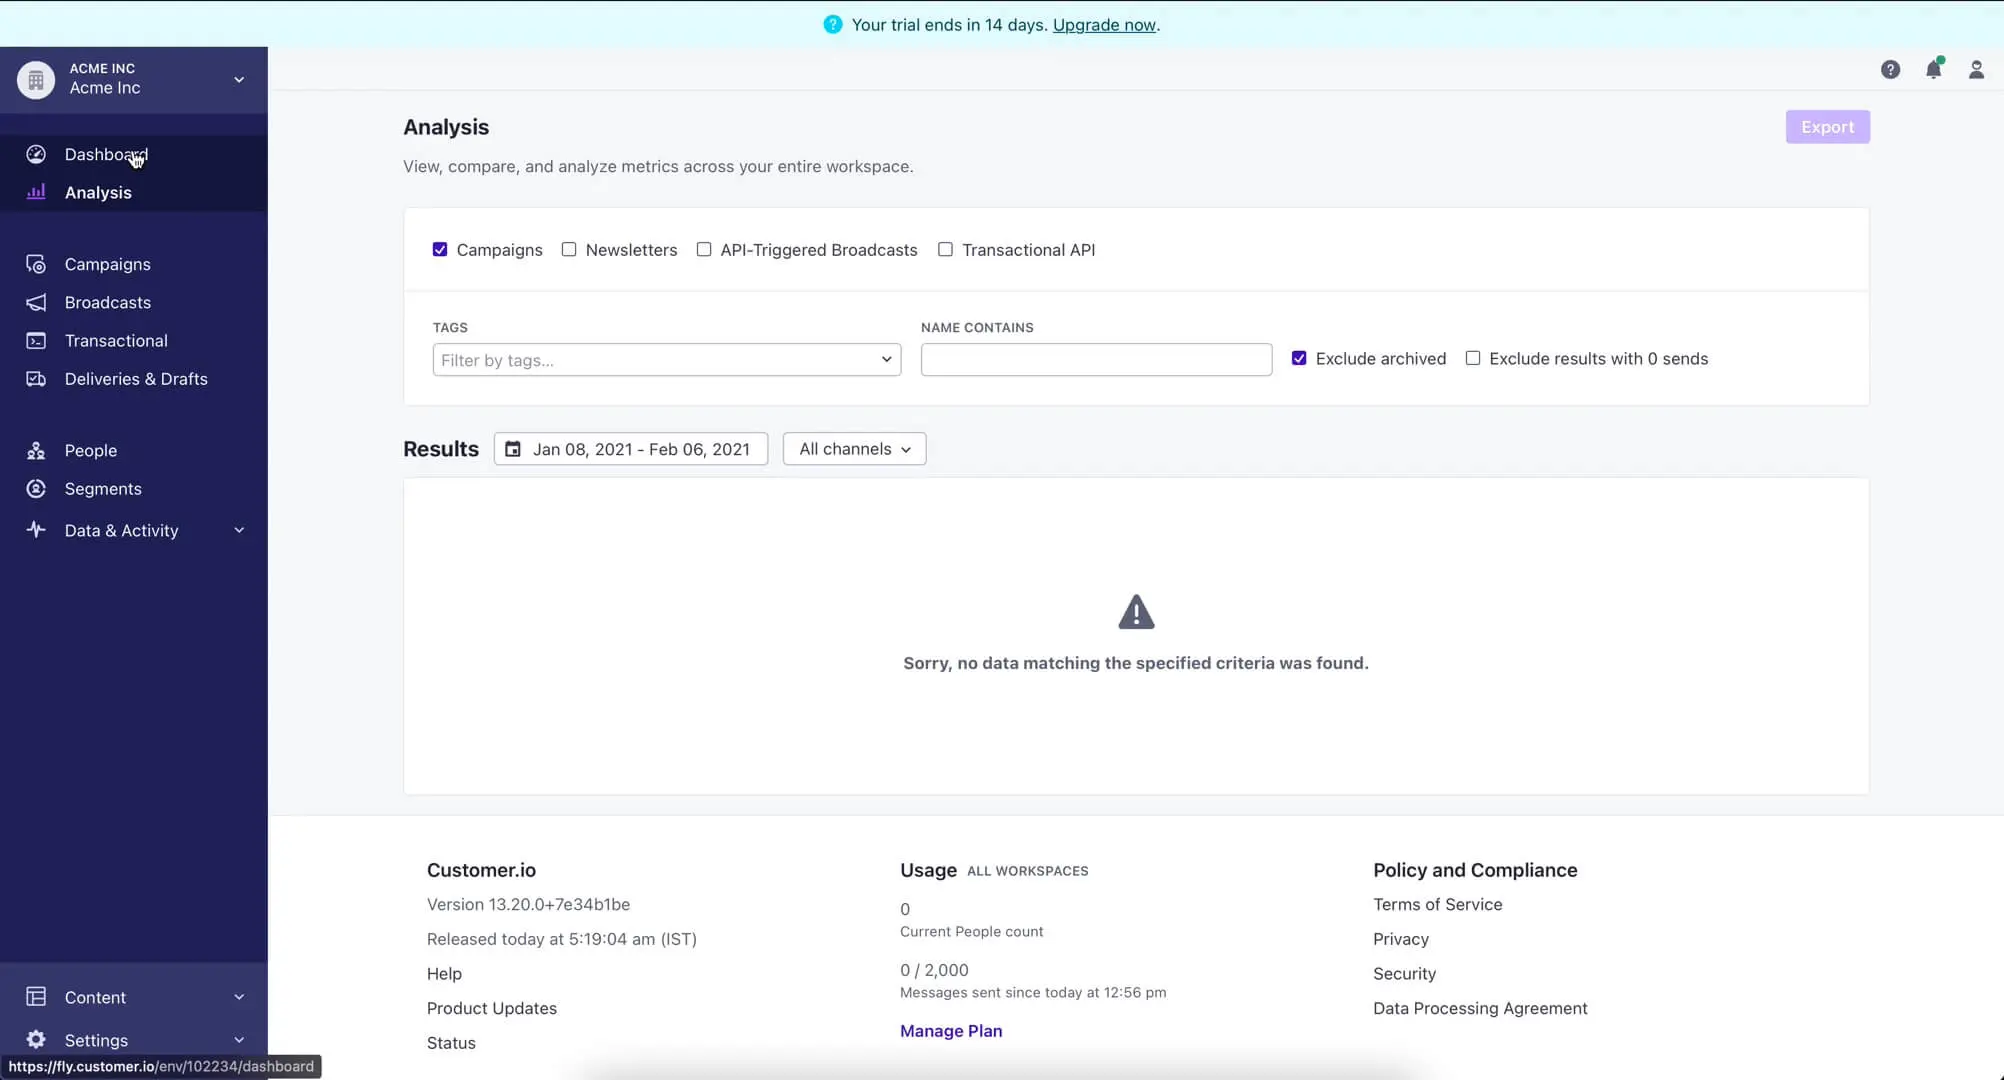Open the Filter by tags dropdown

coord(666,360)
